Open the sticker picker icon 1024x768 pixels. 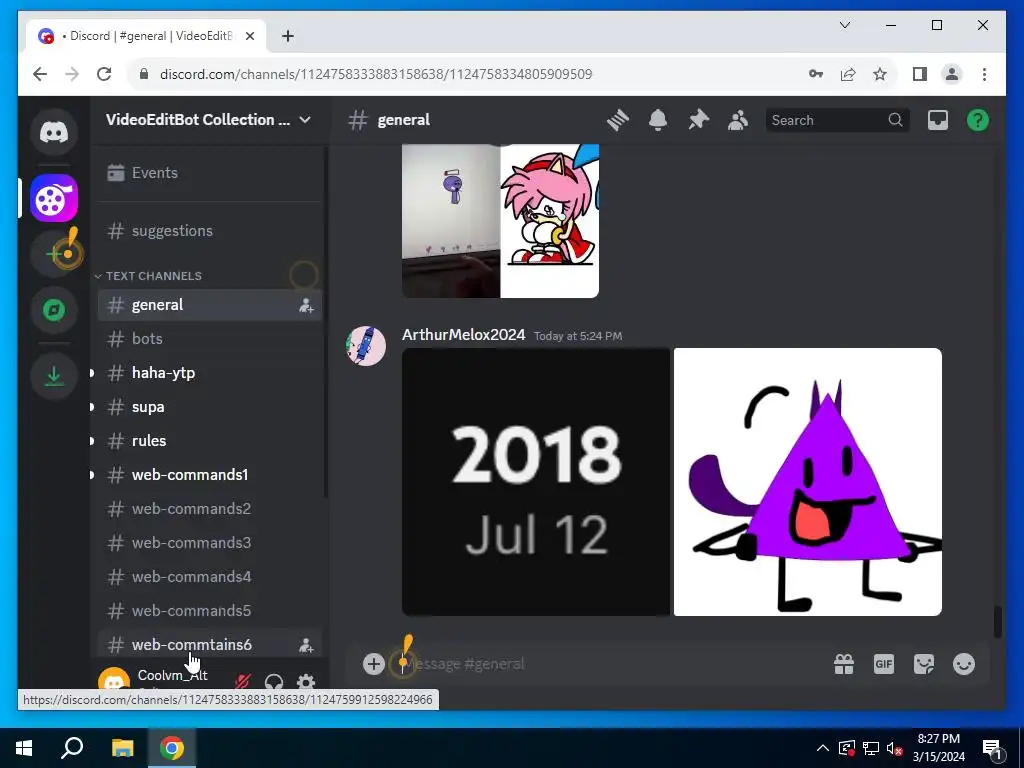(x=923, y=664)
